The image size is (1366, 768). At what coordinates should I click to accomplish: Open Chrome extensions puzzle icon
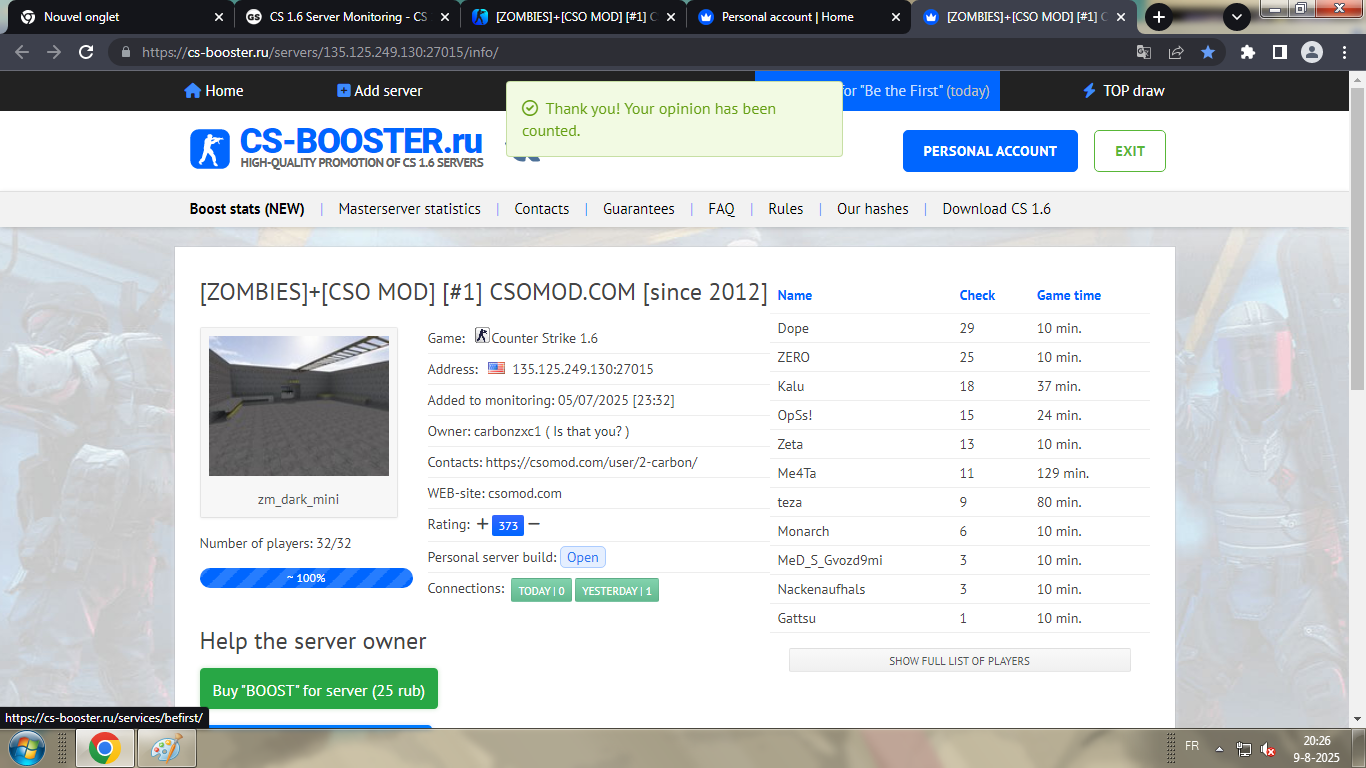click(1247, 52)
